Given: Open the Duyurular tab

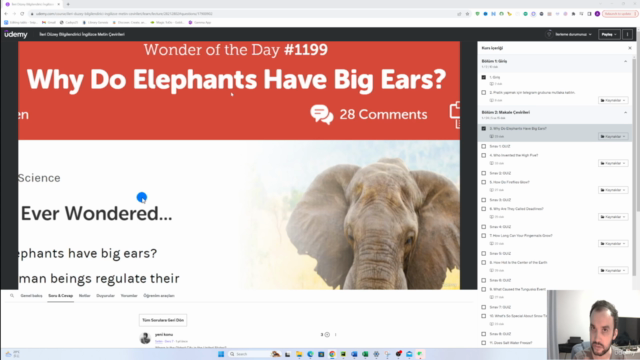Looking at the screenshot, I should [x=105, y=296].
